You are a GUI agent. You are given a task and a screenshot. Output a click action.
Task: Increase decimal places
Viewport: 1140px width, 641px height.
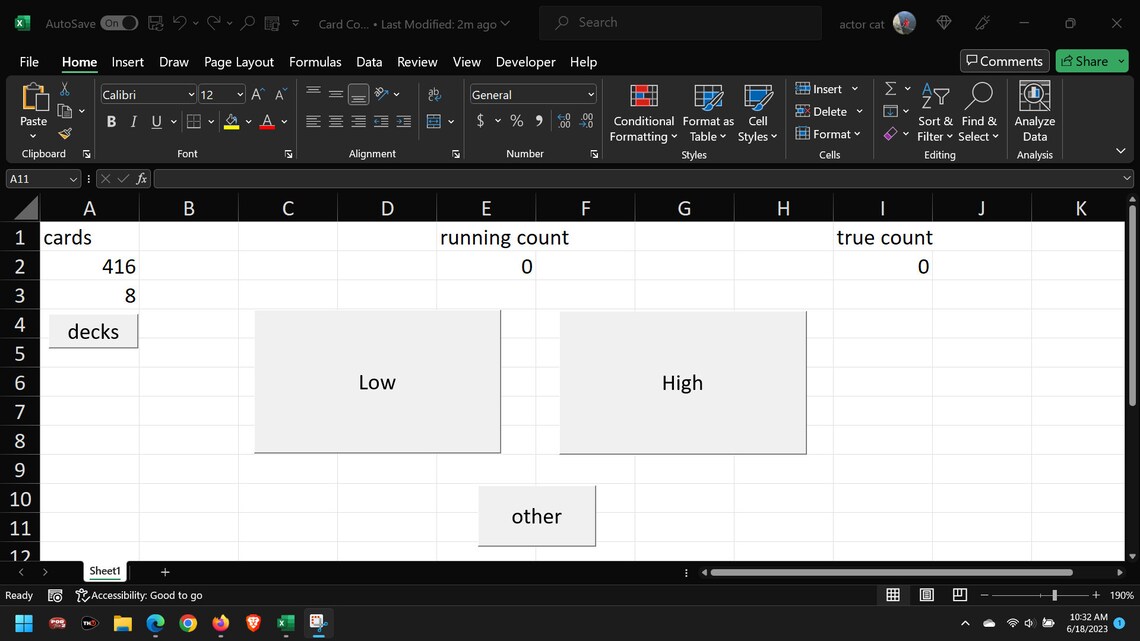coord(561,121)
